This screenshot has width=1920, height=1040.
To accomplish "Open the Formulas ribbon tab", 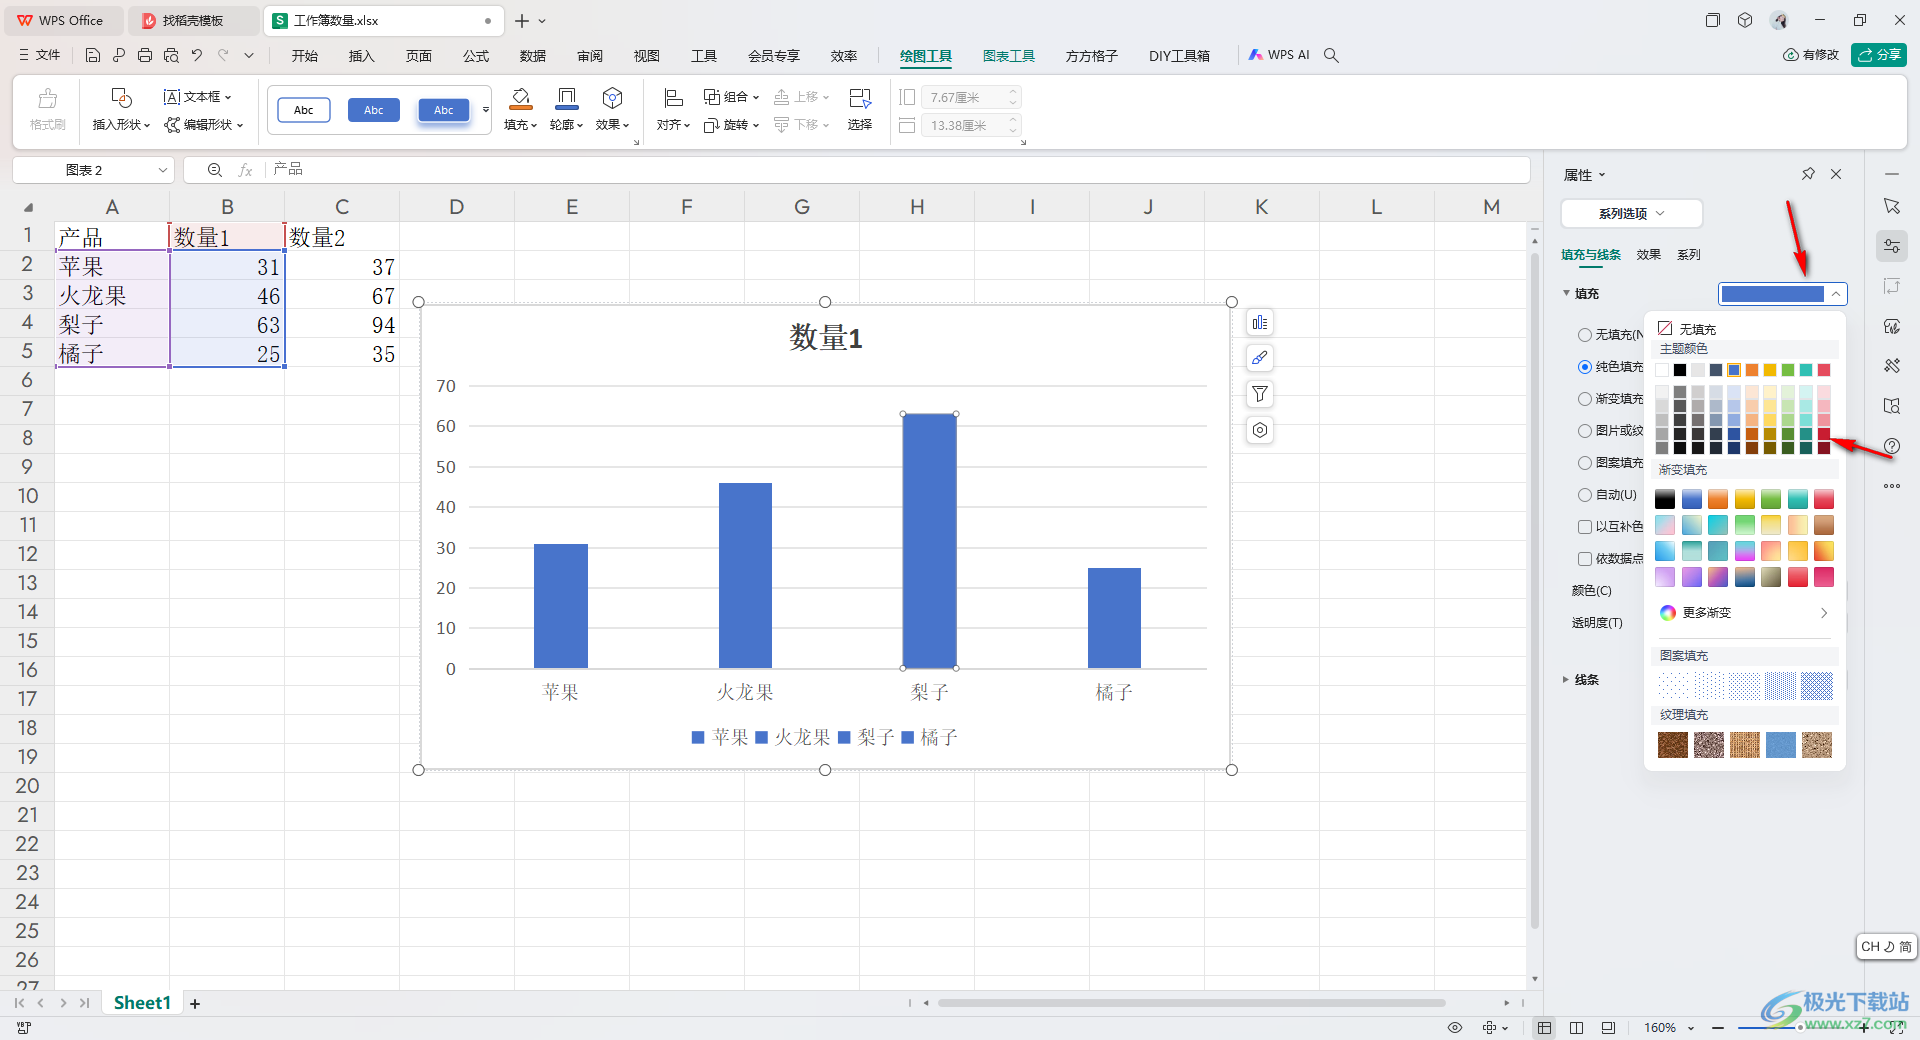I will [x=476, y=56].
